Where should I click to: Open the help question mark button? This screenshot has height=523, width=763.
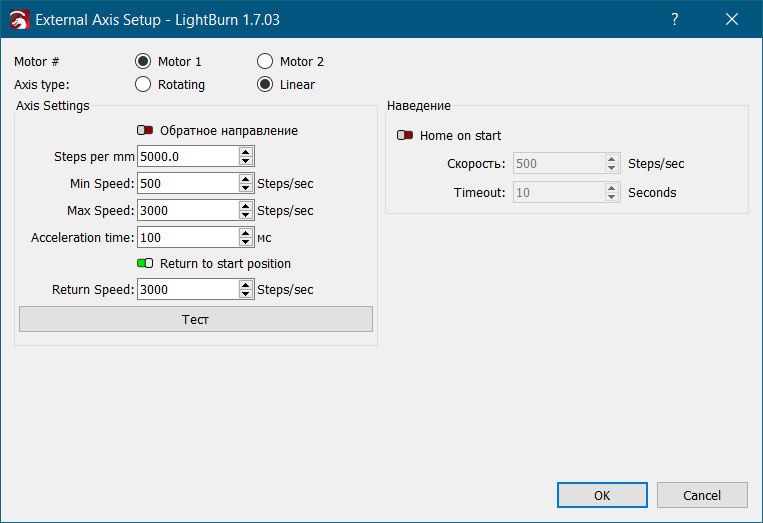(674, 19)
